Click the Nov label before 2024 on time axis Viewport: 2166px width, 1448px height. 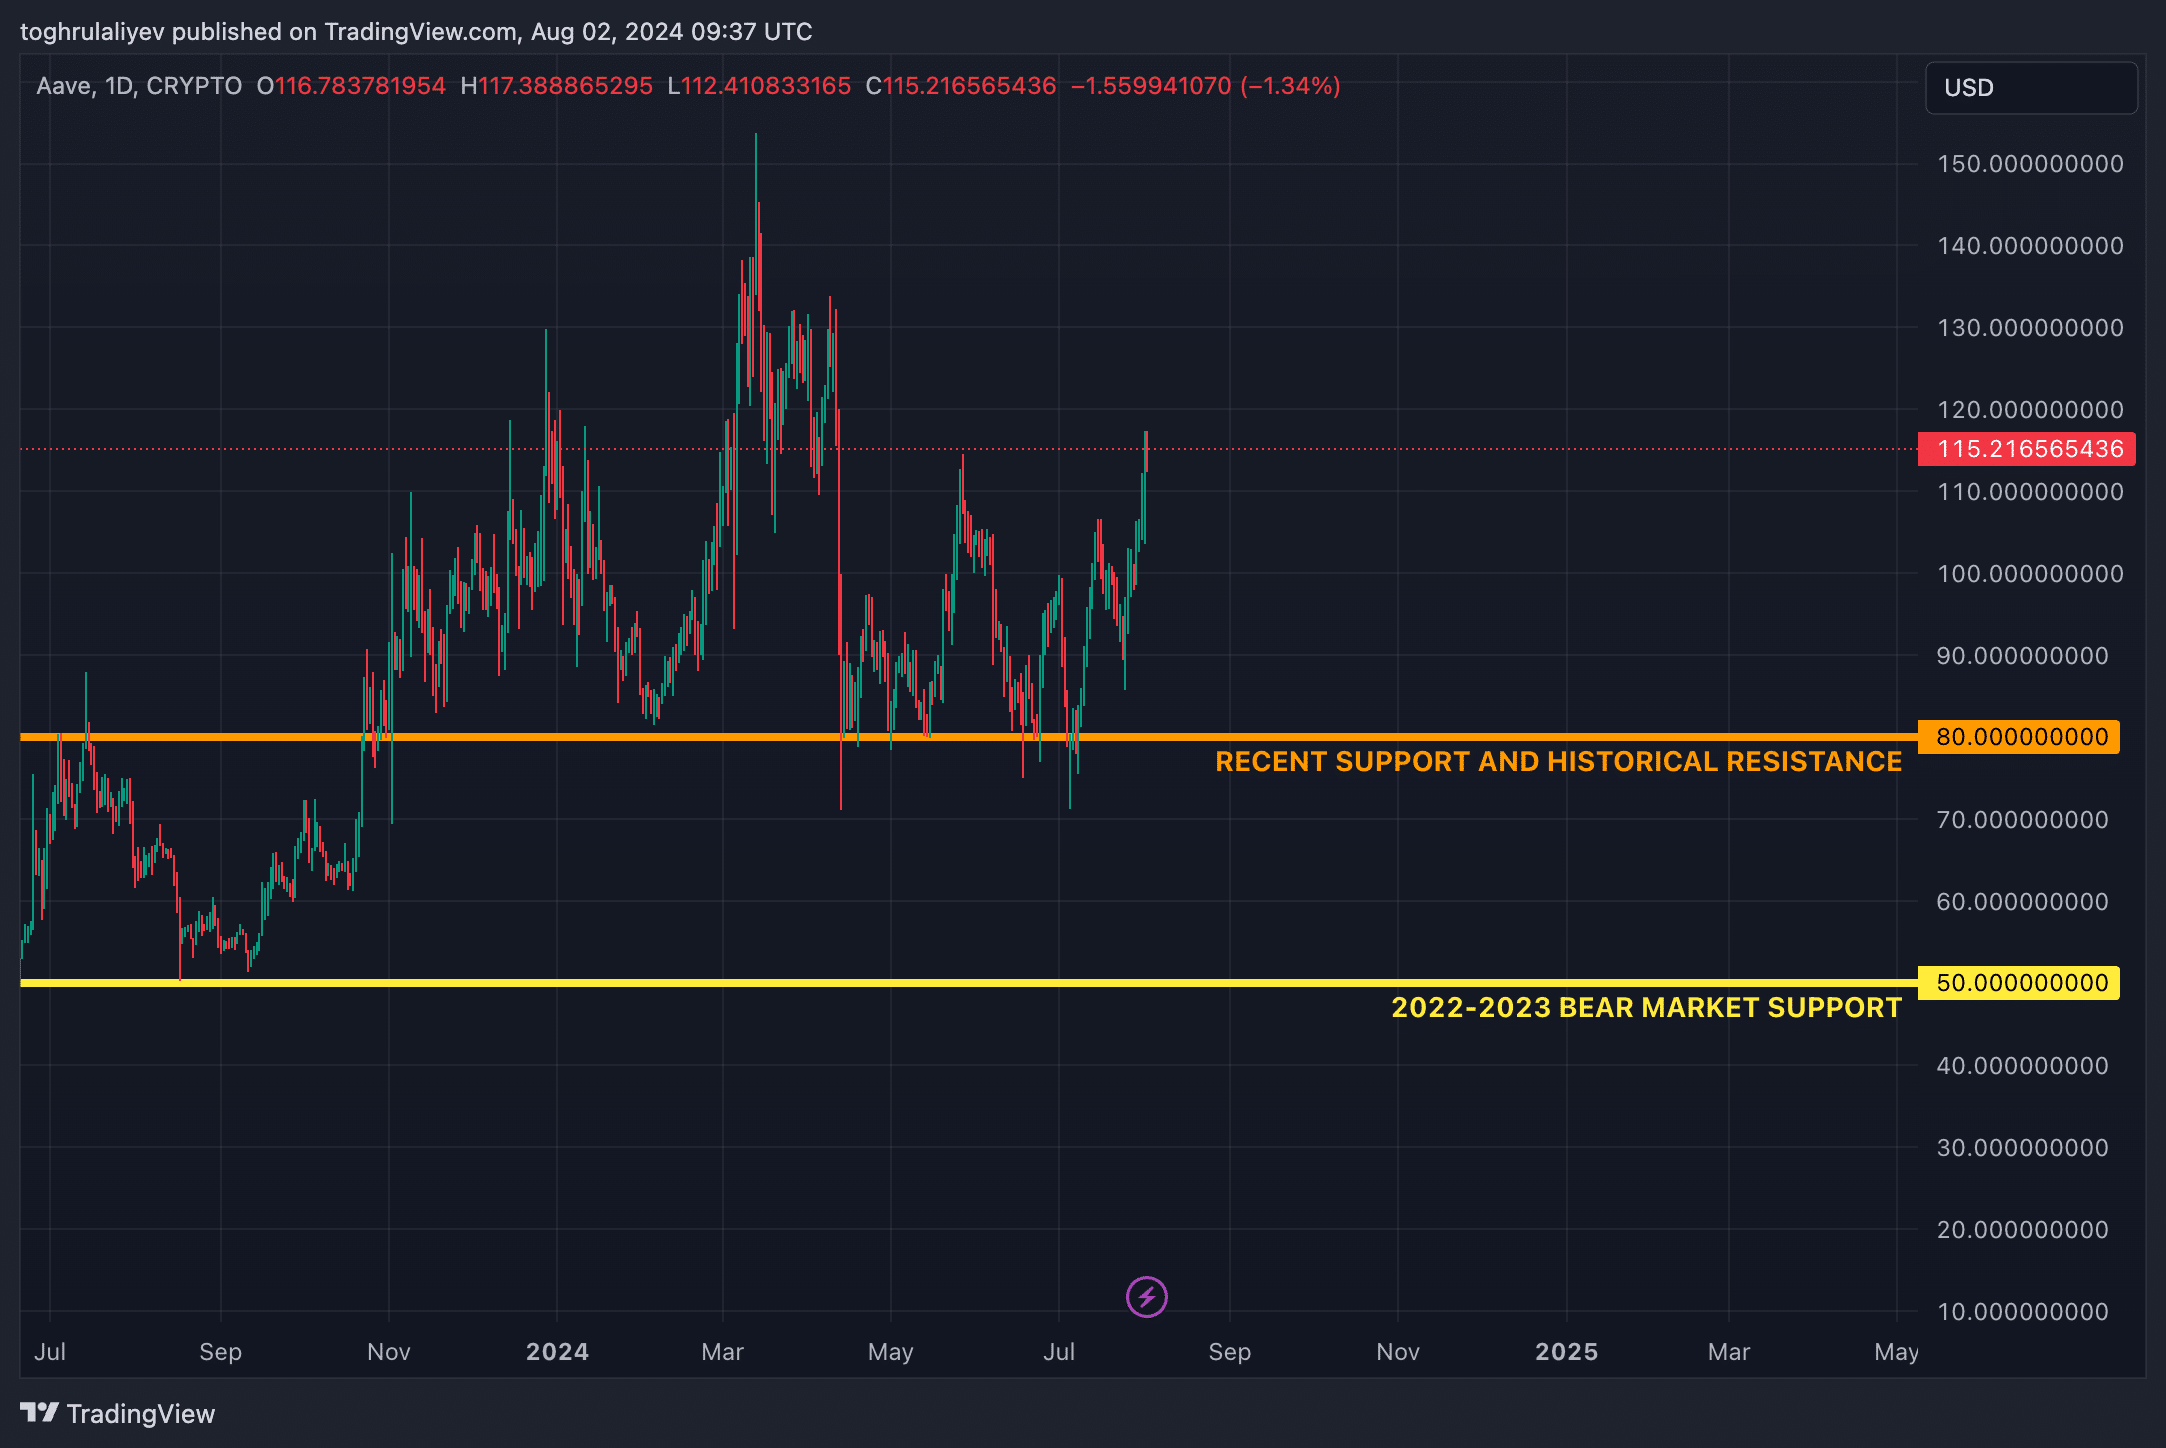[388, 1352]
